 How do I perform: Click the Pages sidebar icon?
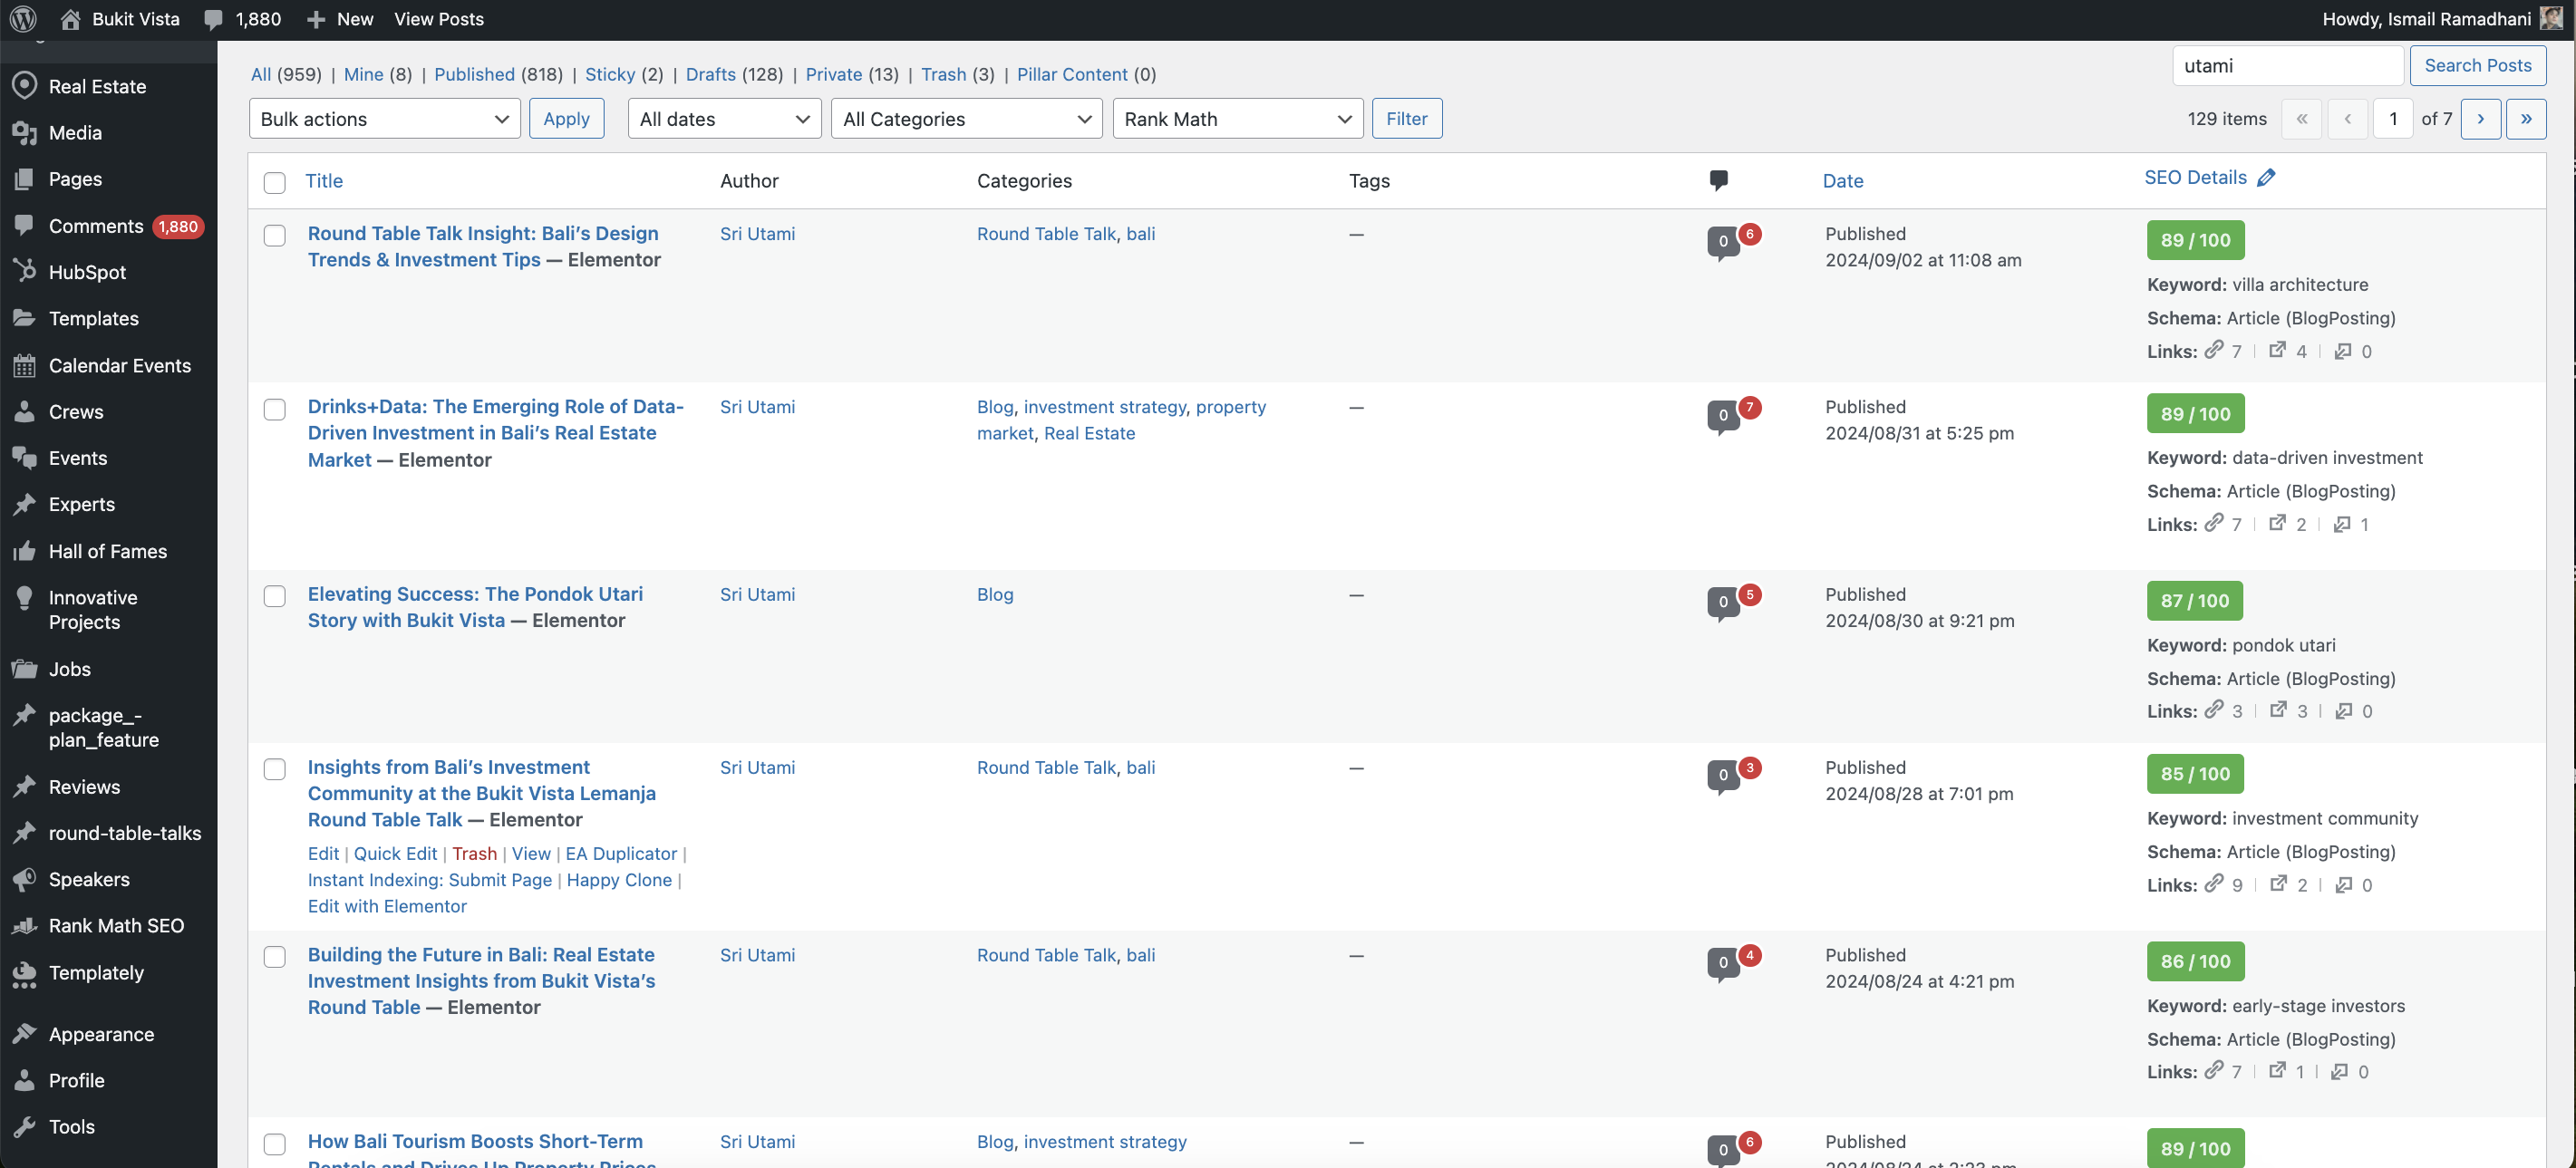pyautogui.click(x=25, y=179)
